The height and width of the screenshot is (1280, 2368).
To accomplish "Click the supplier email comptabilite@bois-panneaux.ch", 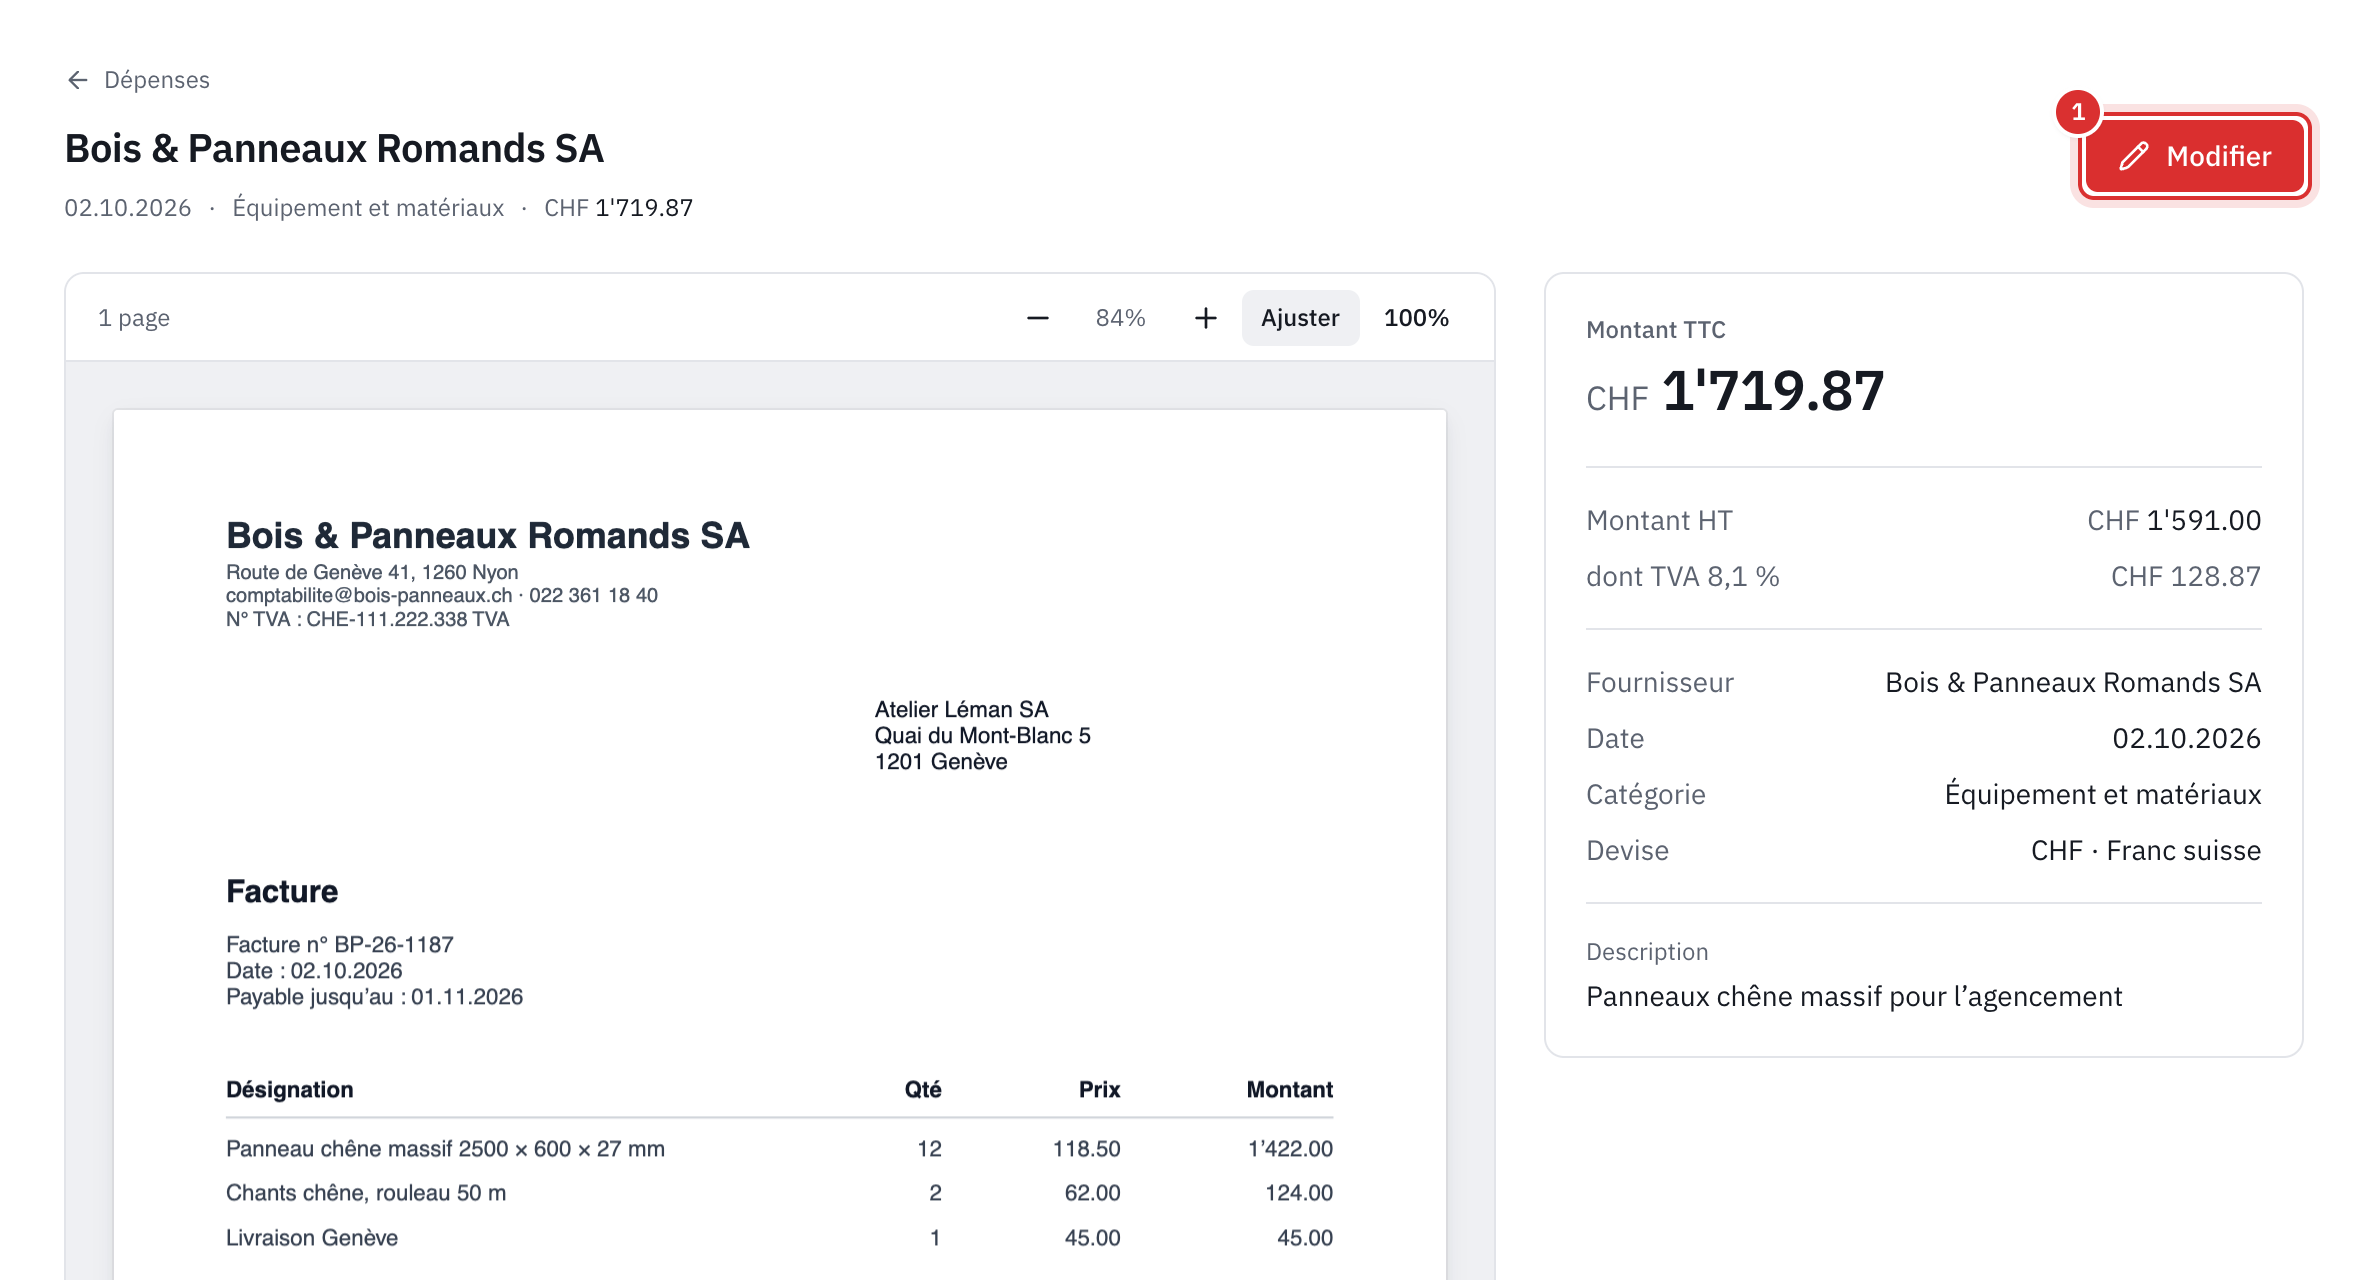I will tap(369, 595).
